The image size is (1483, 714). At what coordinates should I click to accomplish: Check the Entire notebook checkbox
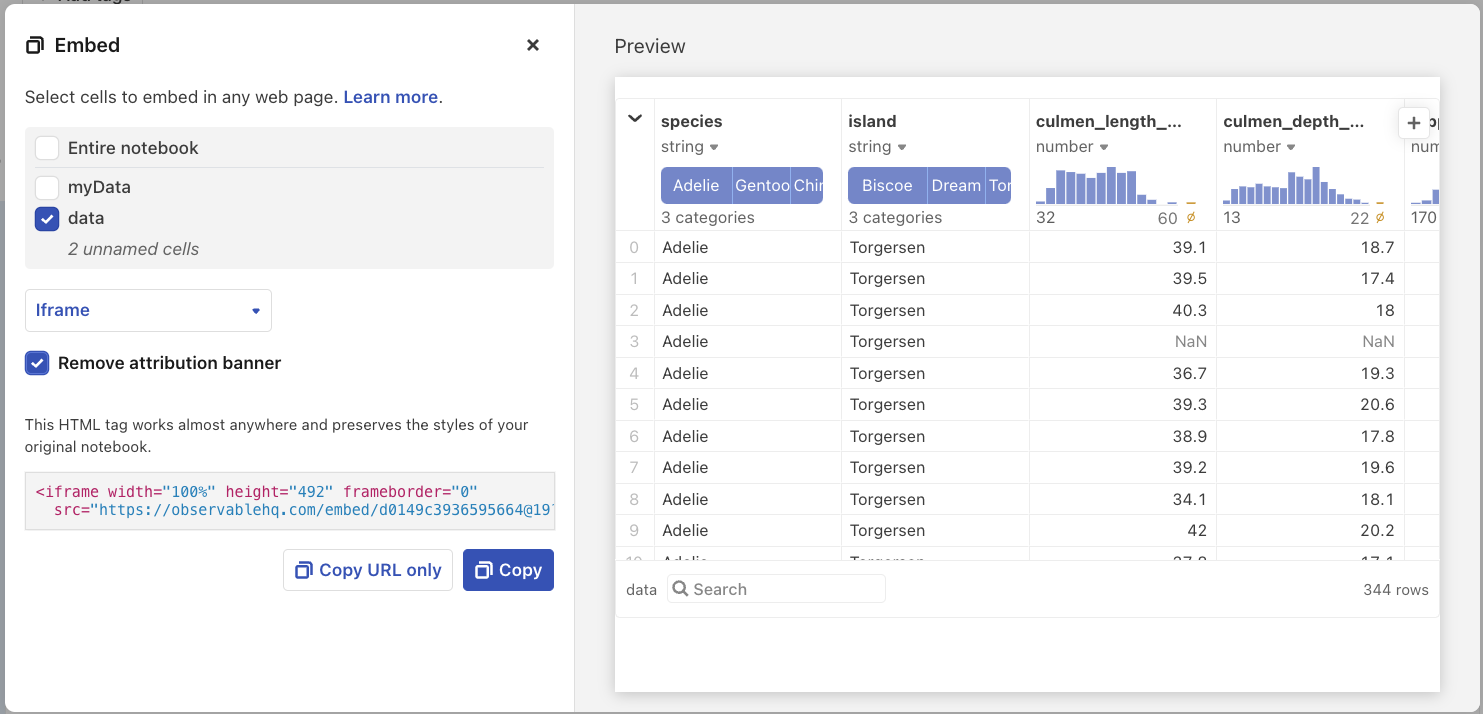tap(46, 146)
